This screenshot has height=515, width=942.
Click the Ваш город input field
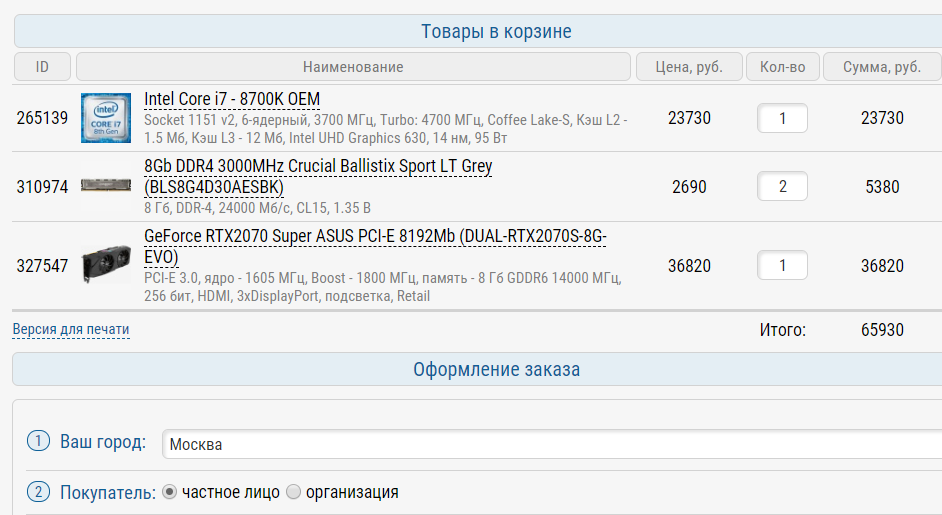(550, 444)
